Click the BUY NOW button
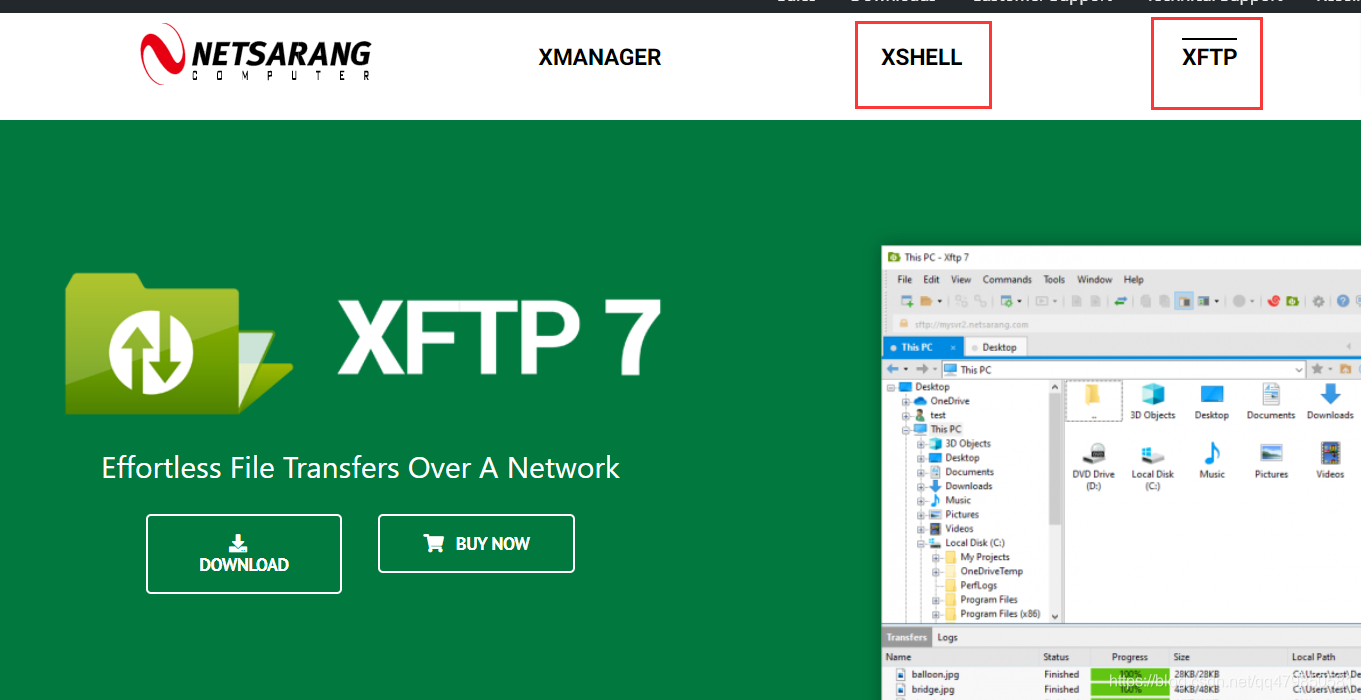Image resolution: width=1361 pixels, height=700 pixels. pyautogui.click(x=476, y=543)
